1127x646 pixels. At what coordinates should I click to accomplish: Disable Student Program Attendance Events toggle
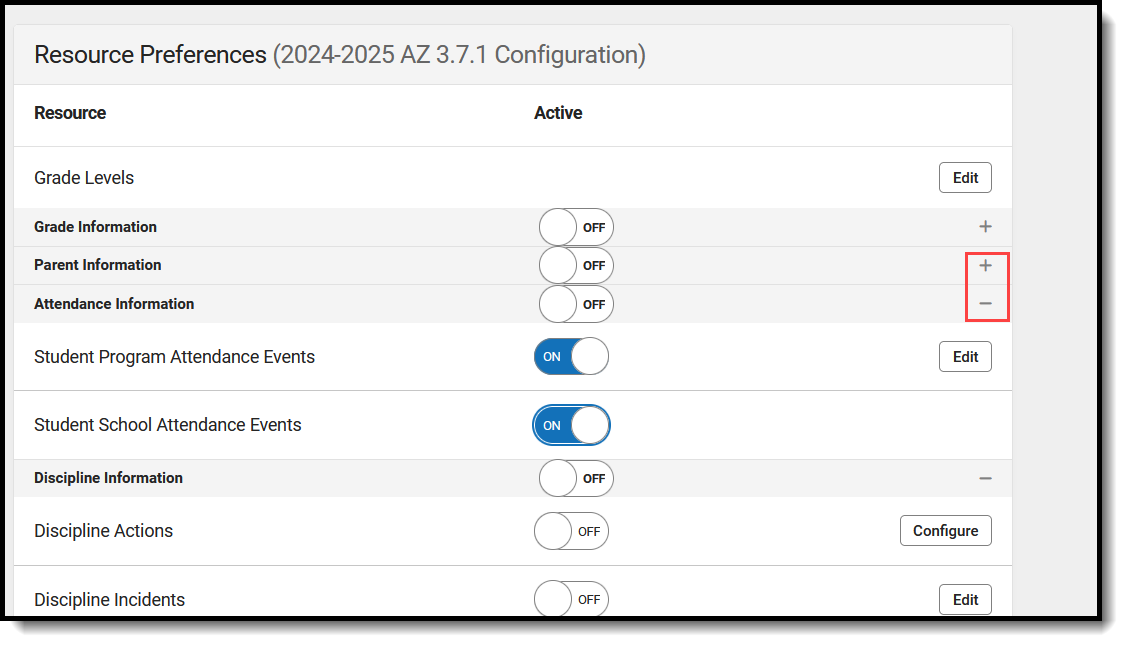(571, 357)
